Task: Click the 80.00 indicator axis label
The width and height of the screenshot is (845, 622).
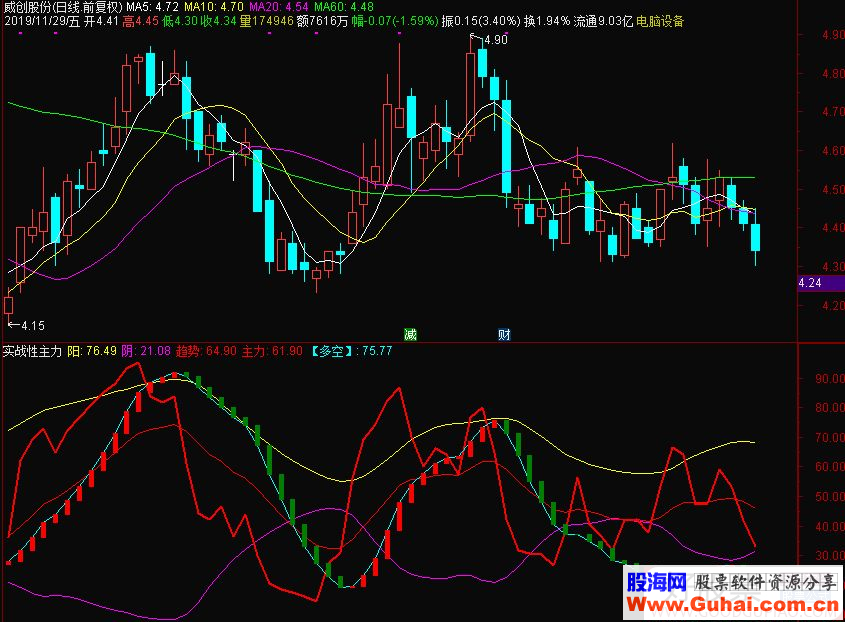Action: (x=830, y=407)
